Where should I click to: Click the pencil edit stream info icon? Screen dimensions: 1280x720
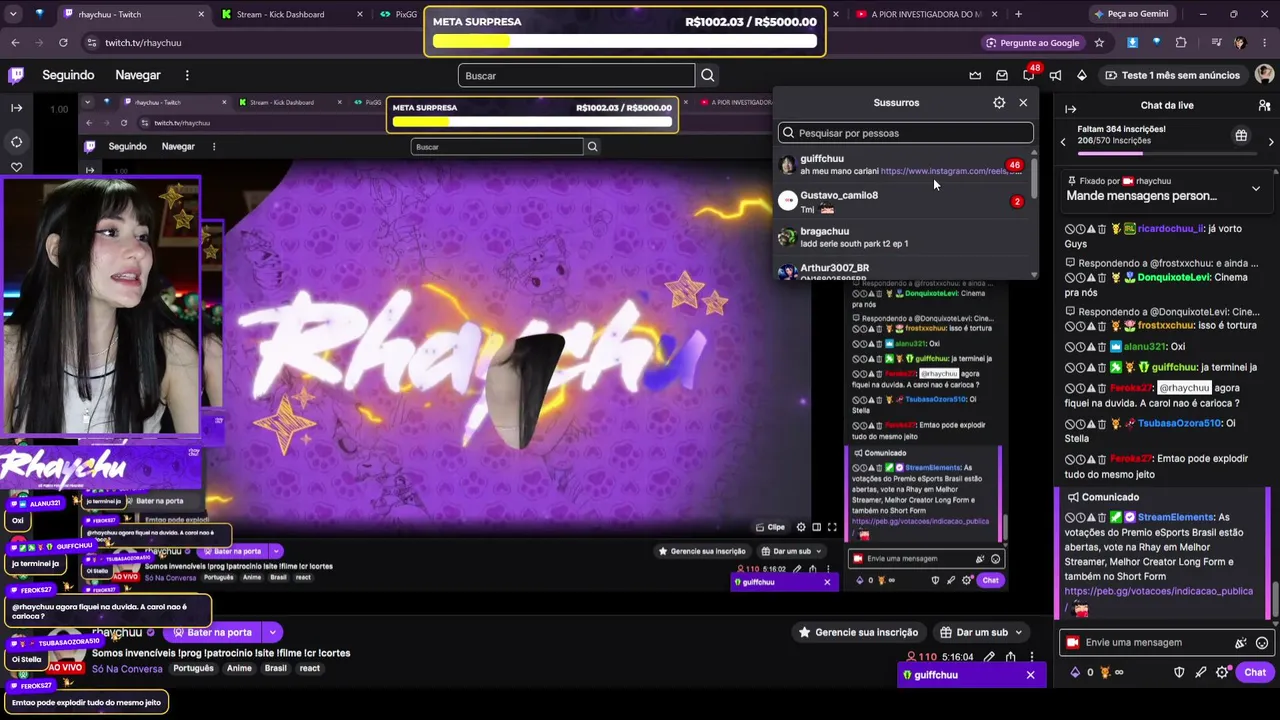(988, 657)
